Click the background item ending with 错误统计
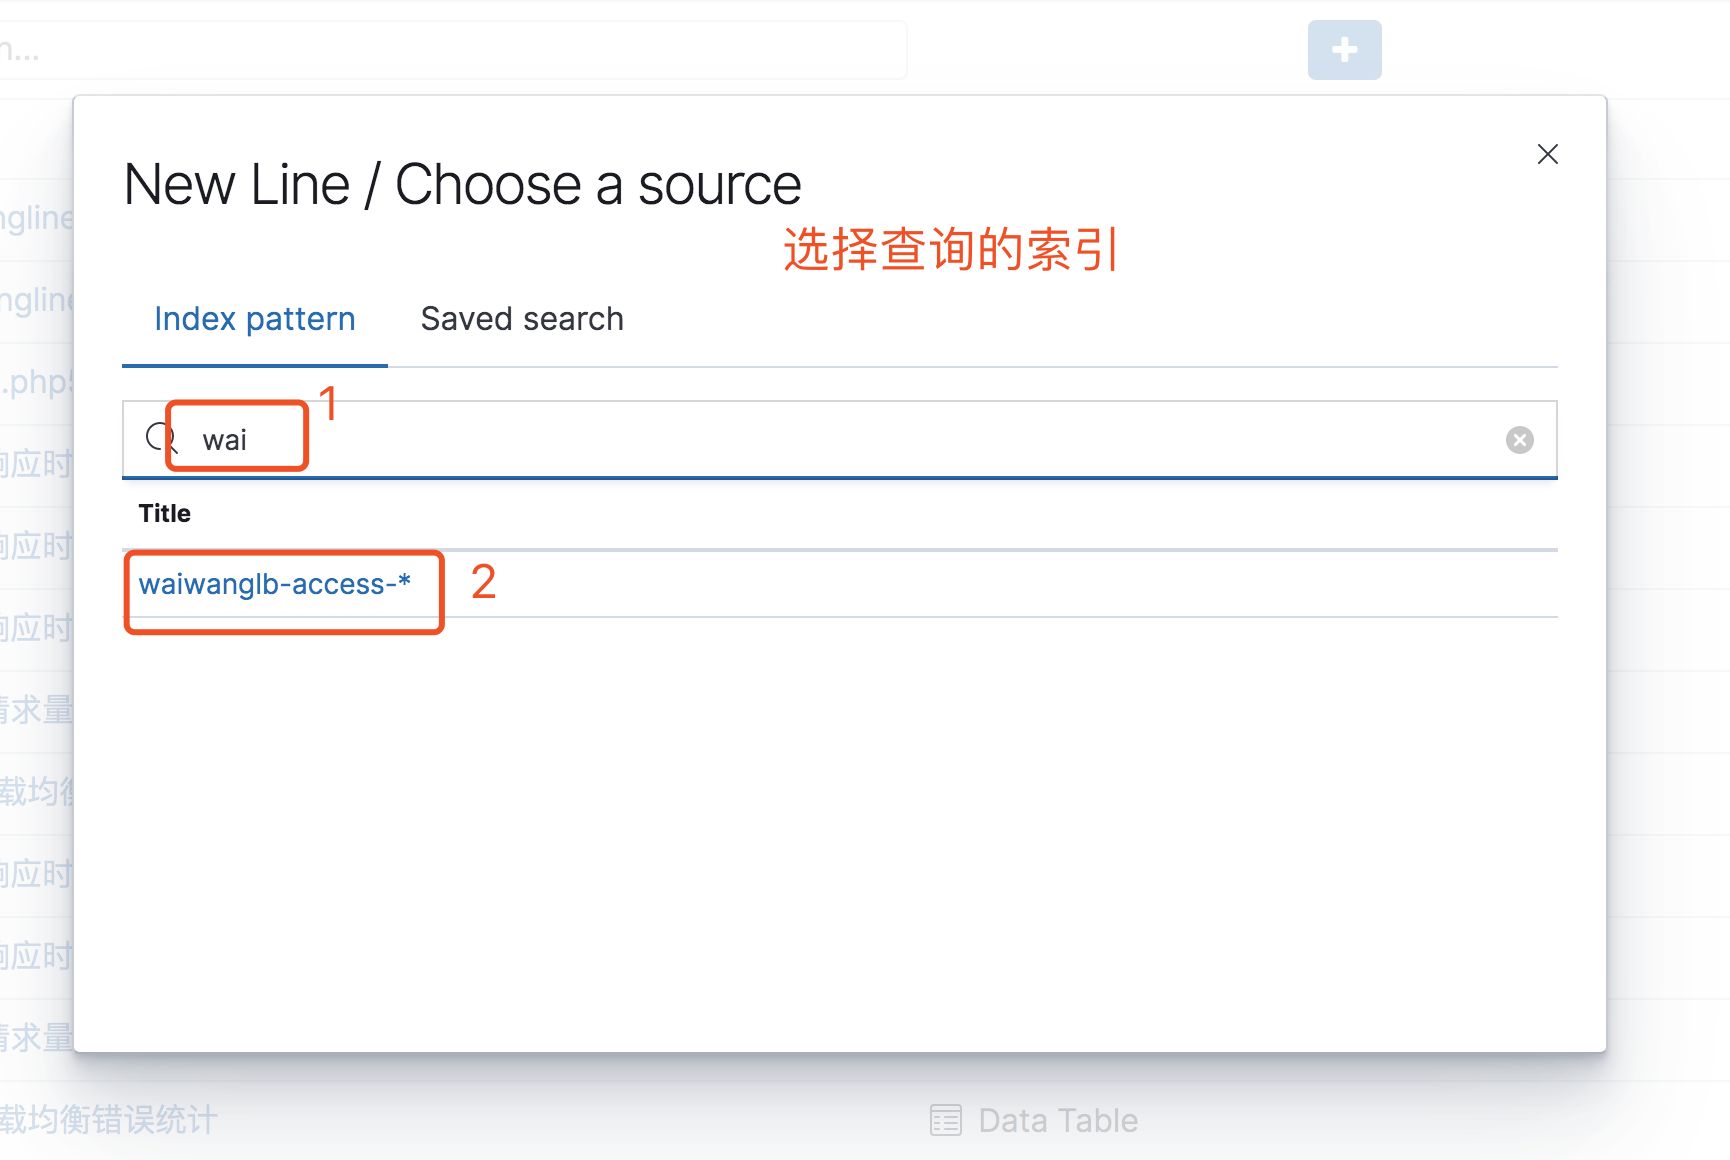The width and height of the screenshot is (1730, 1160). (x=108, y=1120)
